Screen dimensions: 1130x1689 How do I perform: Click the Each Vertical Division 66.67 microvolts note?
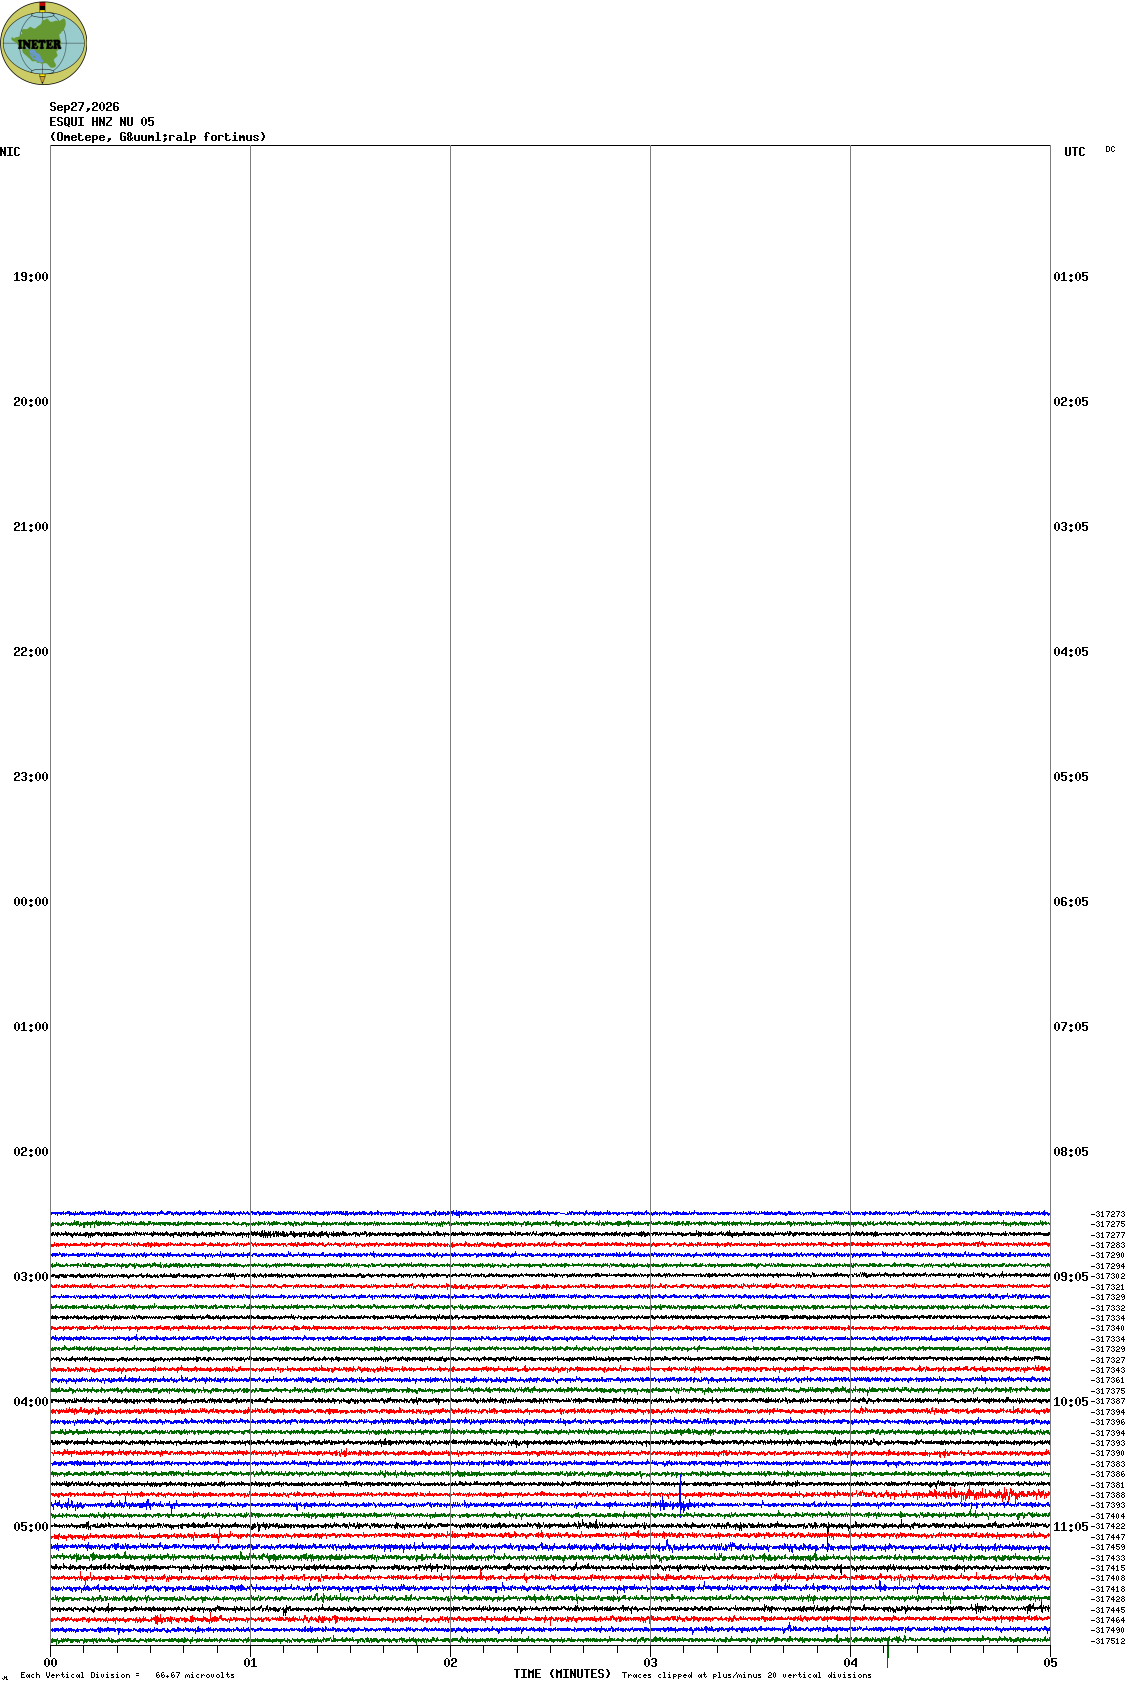tap(127, 1675)
